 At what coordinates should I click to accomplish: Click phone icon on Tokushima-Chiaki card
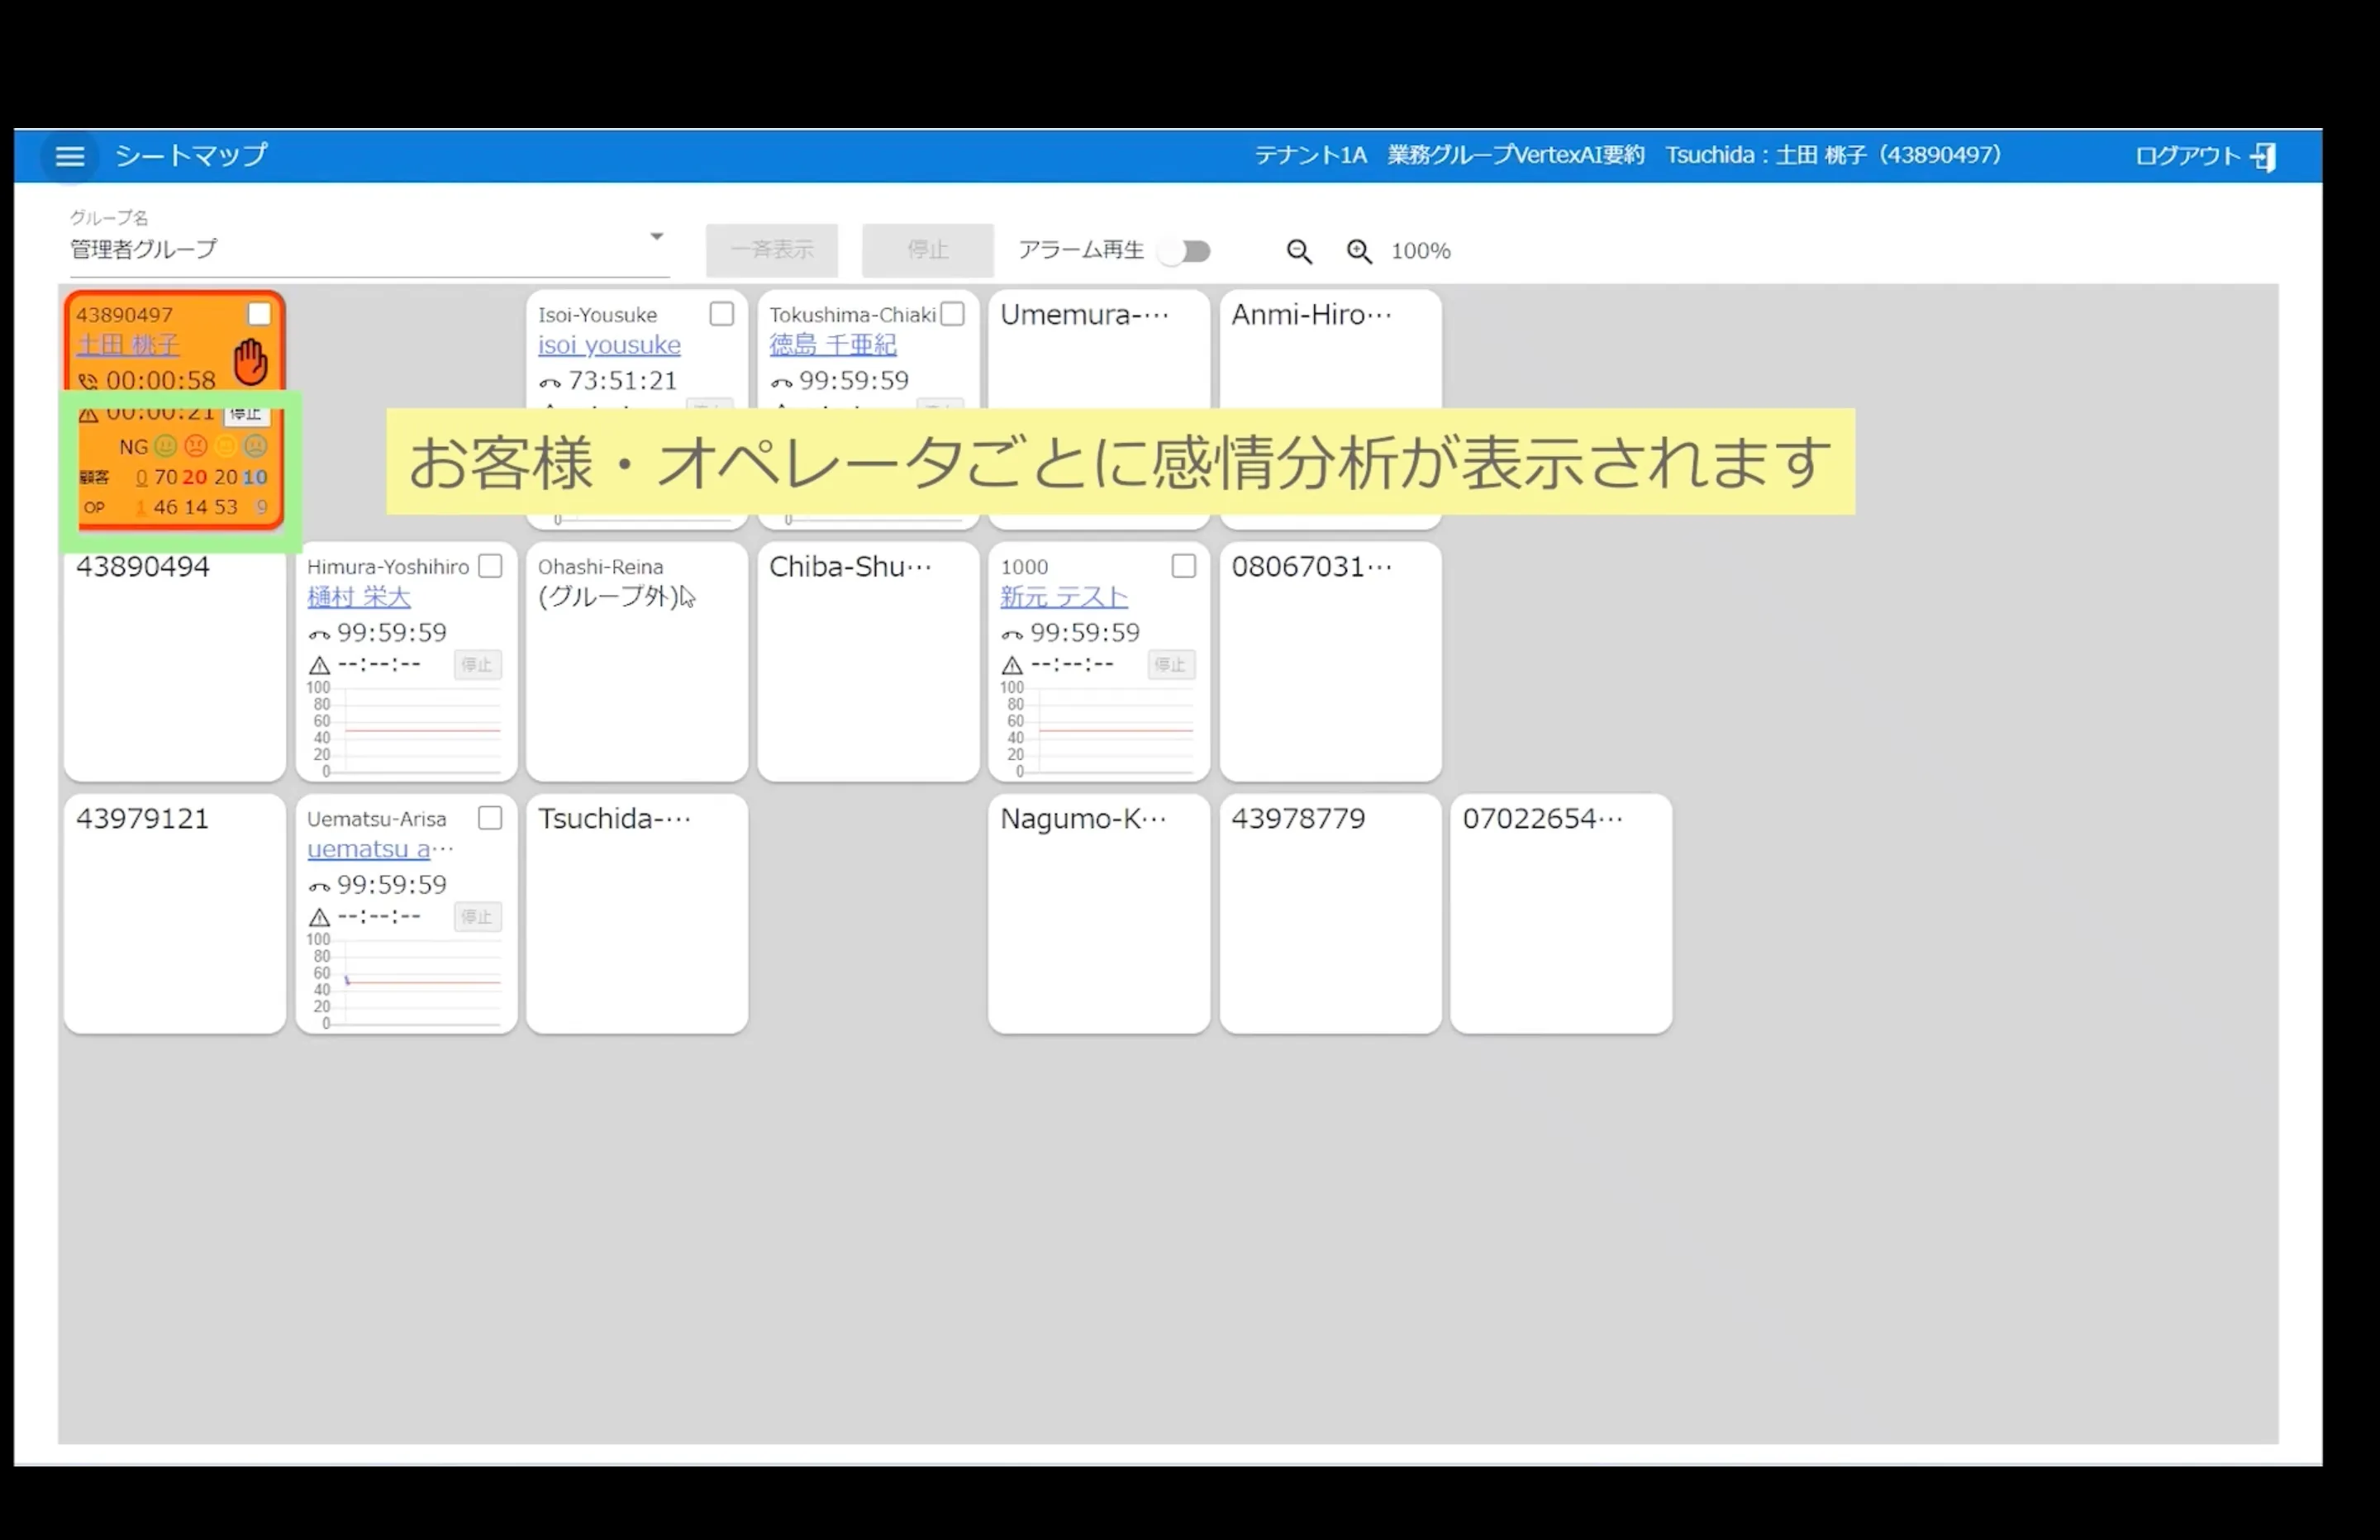[x=781, y=382]
